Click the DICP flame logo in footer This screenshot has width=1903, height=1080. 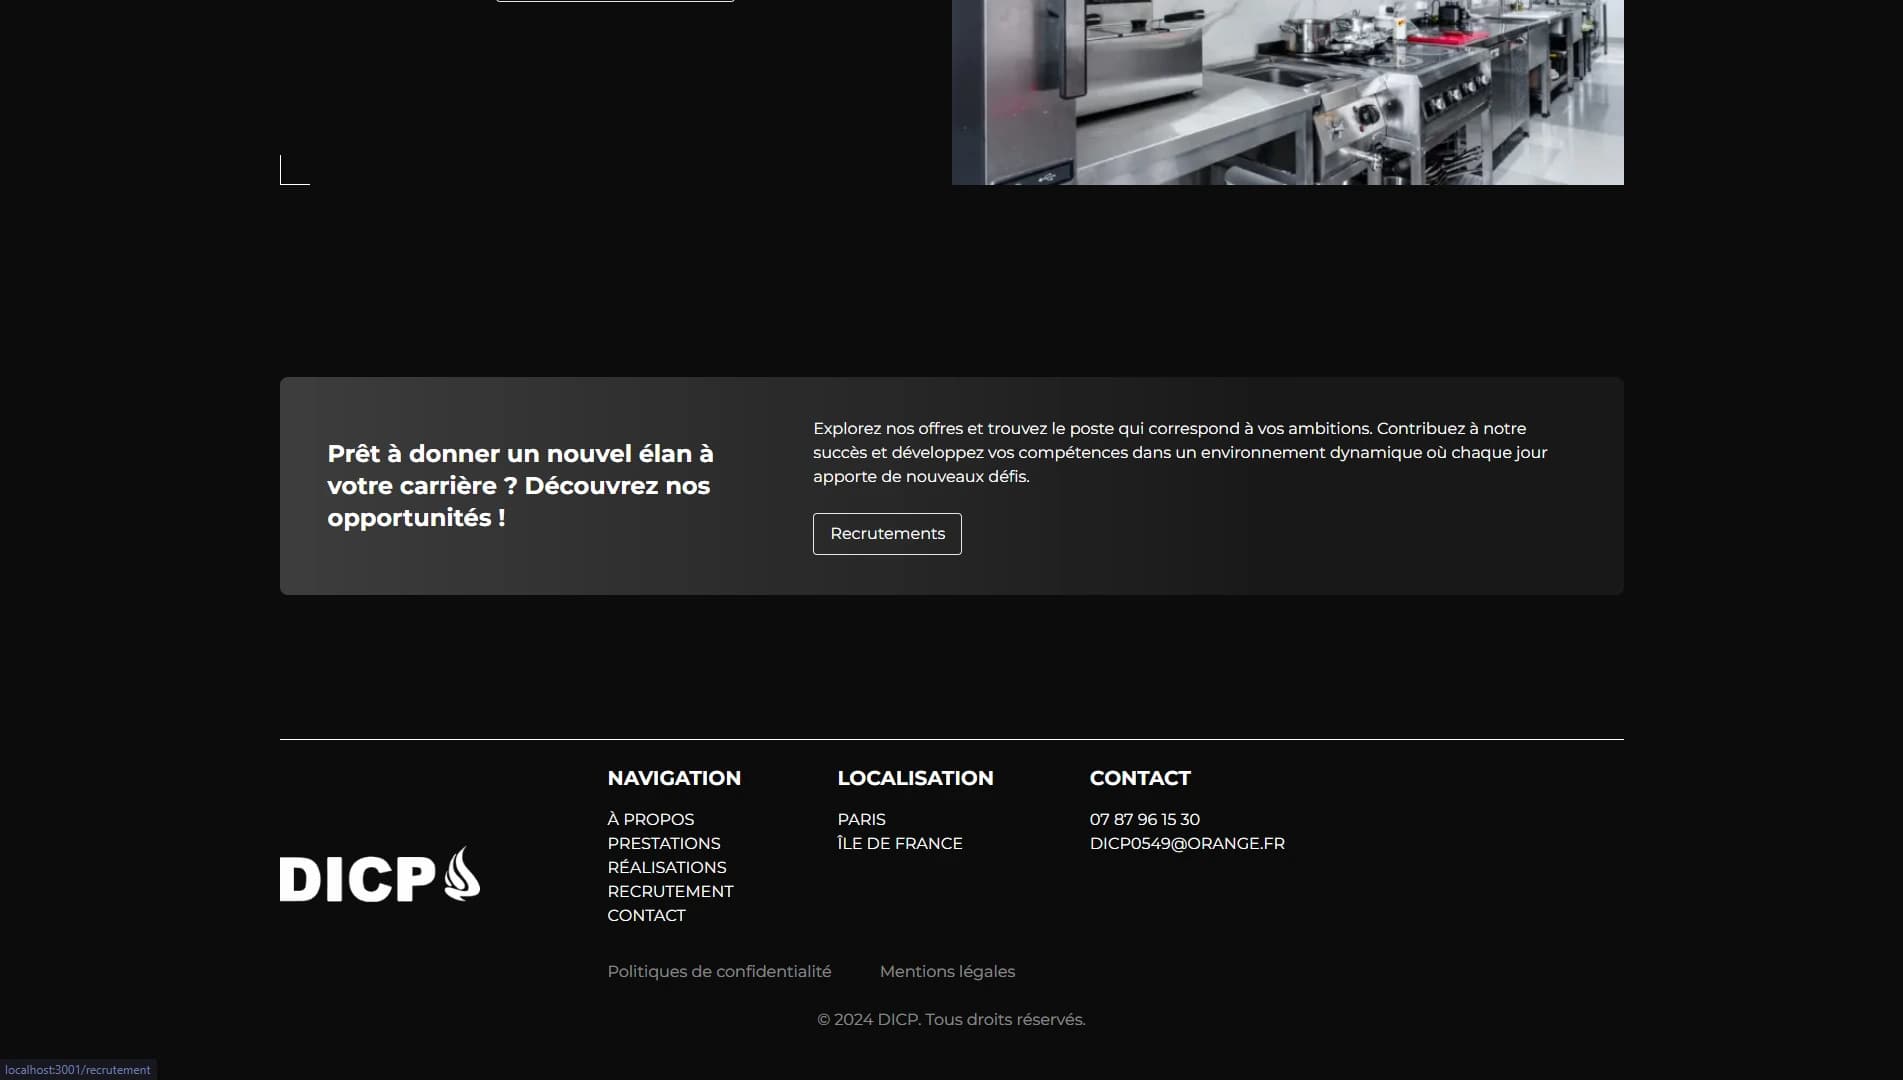pyautogui.click(x=379, y=876)
